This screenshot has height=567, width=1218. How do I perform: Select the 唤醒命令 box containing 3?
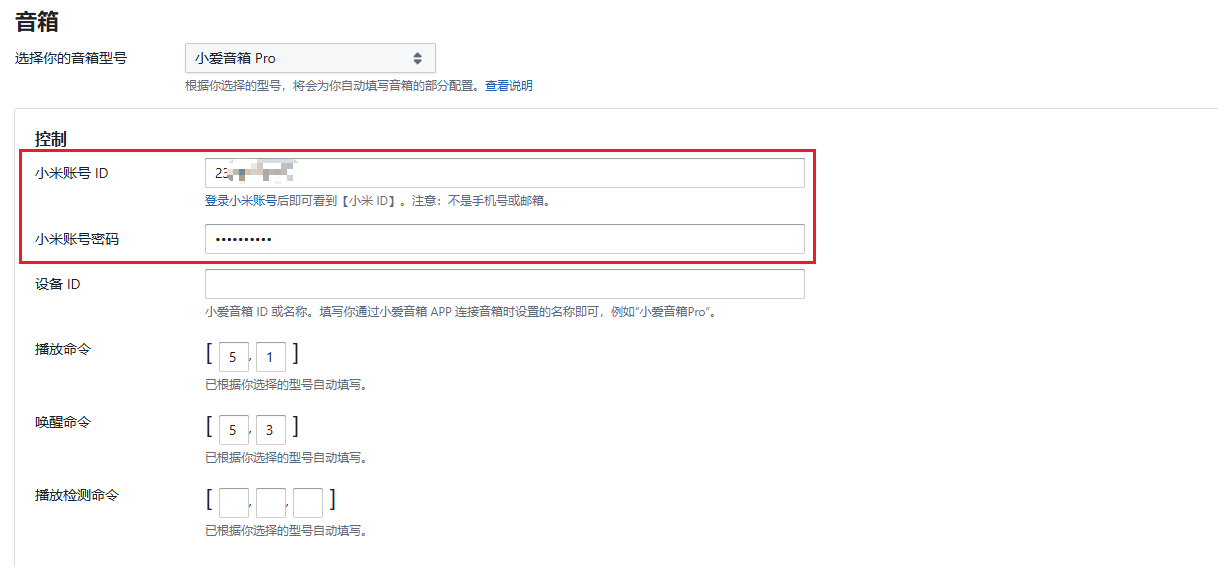[270, 430]
